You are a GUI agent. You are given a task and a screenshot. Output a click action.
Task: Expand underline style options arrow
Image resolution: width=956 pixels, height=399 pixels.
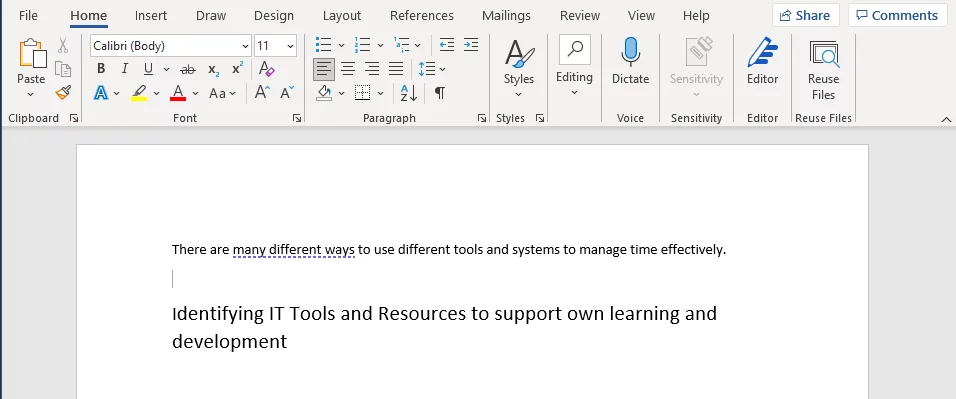click(166, 70)
